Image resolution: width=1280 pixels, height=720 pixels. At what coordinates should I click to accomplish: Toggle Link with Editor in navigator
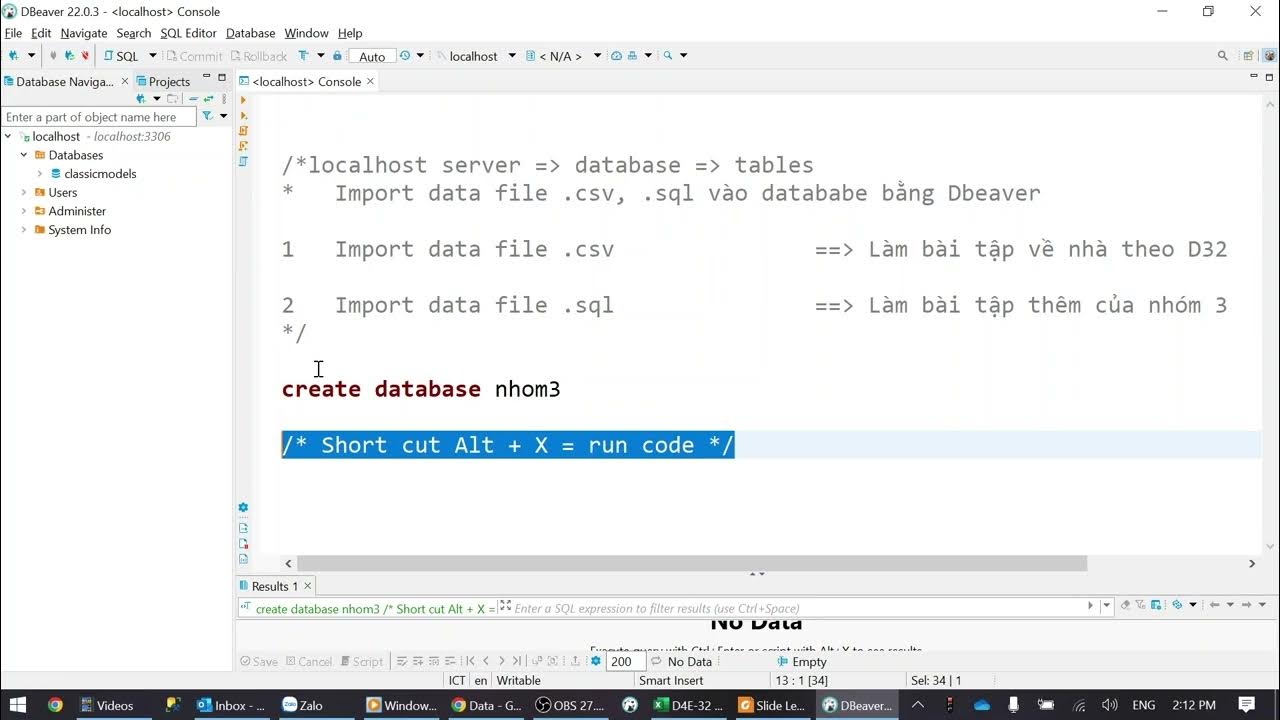[207, 99]
